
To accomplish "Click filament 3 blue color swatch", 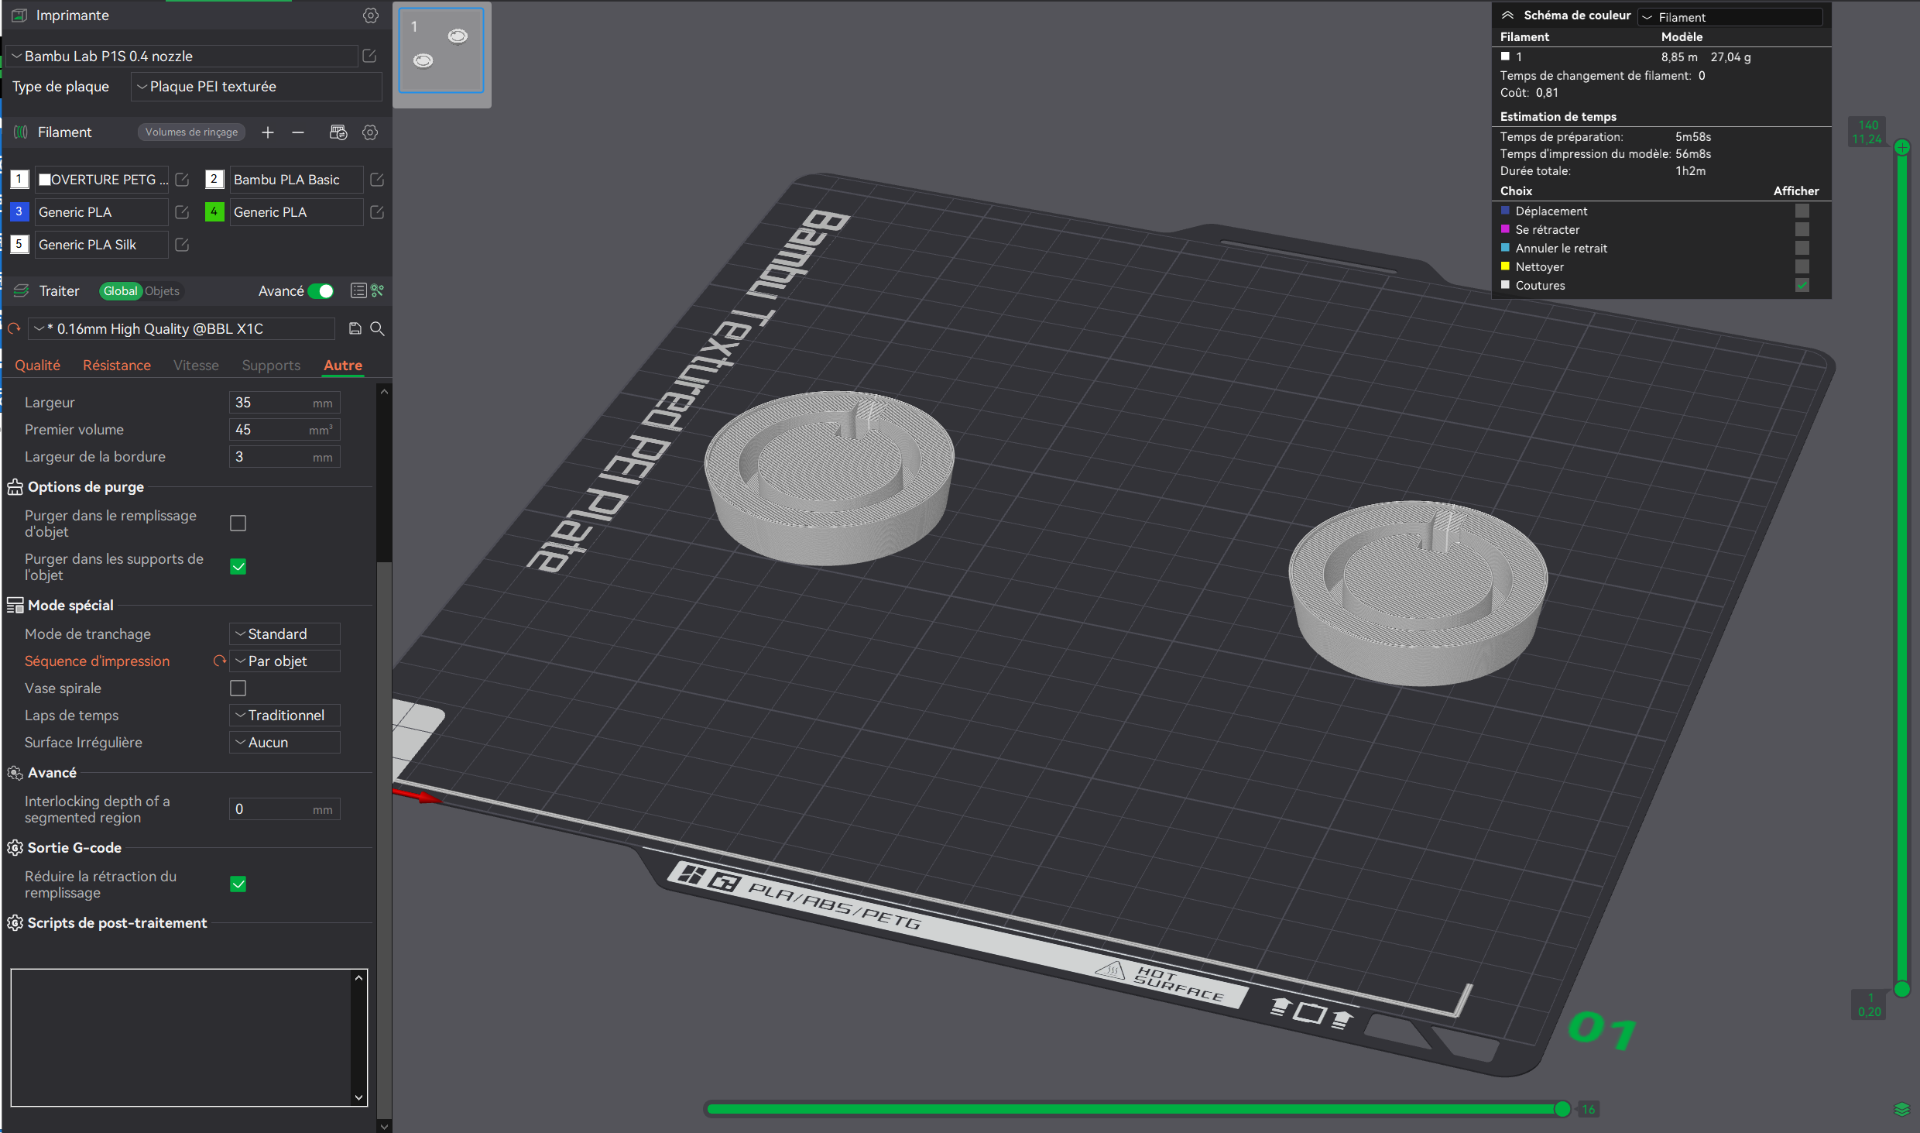I will click(x=19, y=212).
